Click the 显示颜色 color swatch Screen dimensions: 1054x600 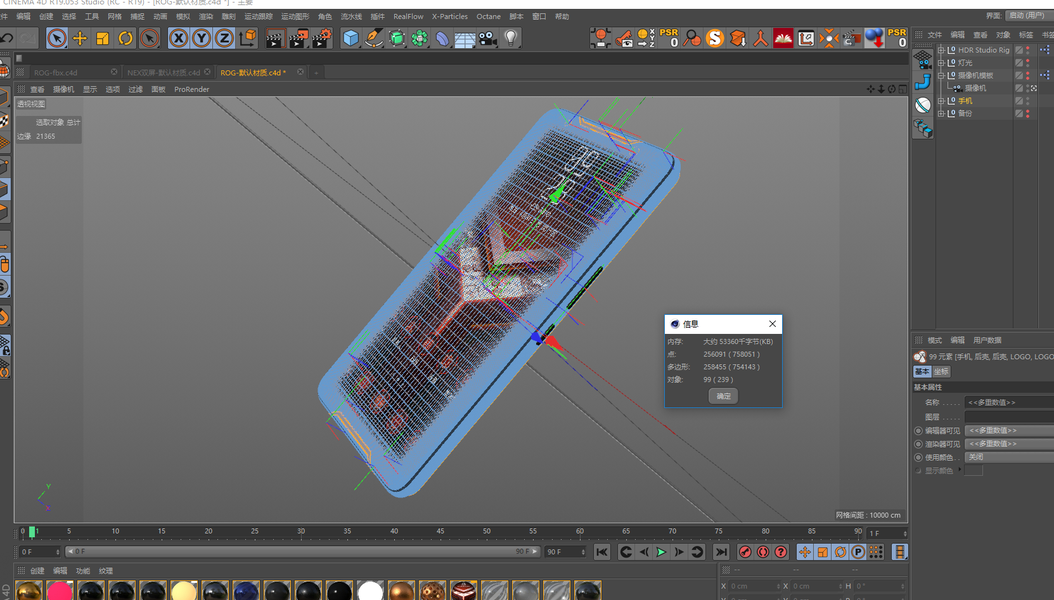tap(973, 470)
